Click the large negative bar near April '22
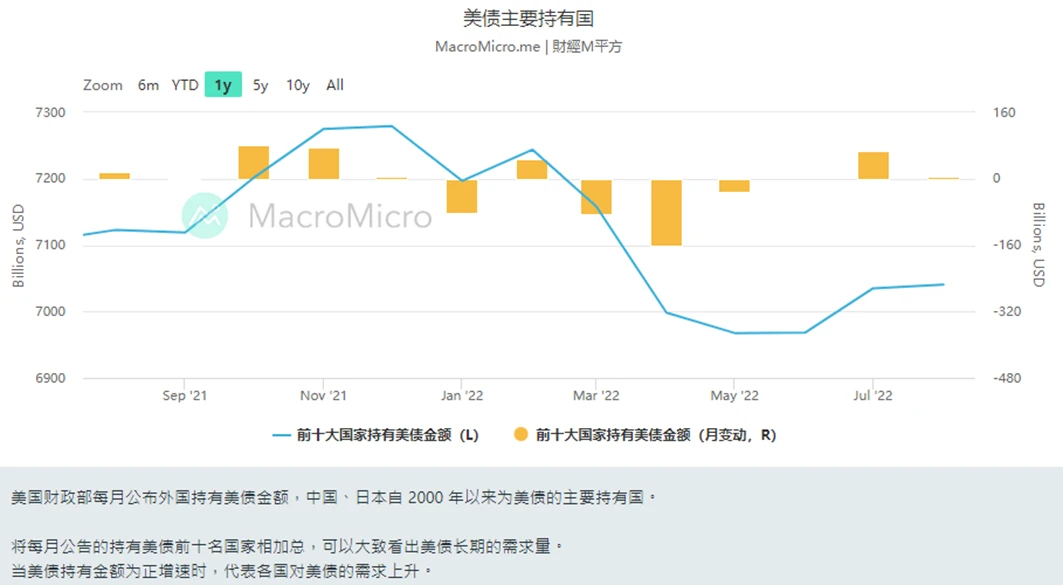The image size is (1063, 585). pyautogui.click(x=666, y=212)
